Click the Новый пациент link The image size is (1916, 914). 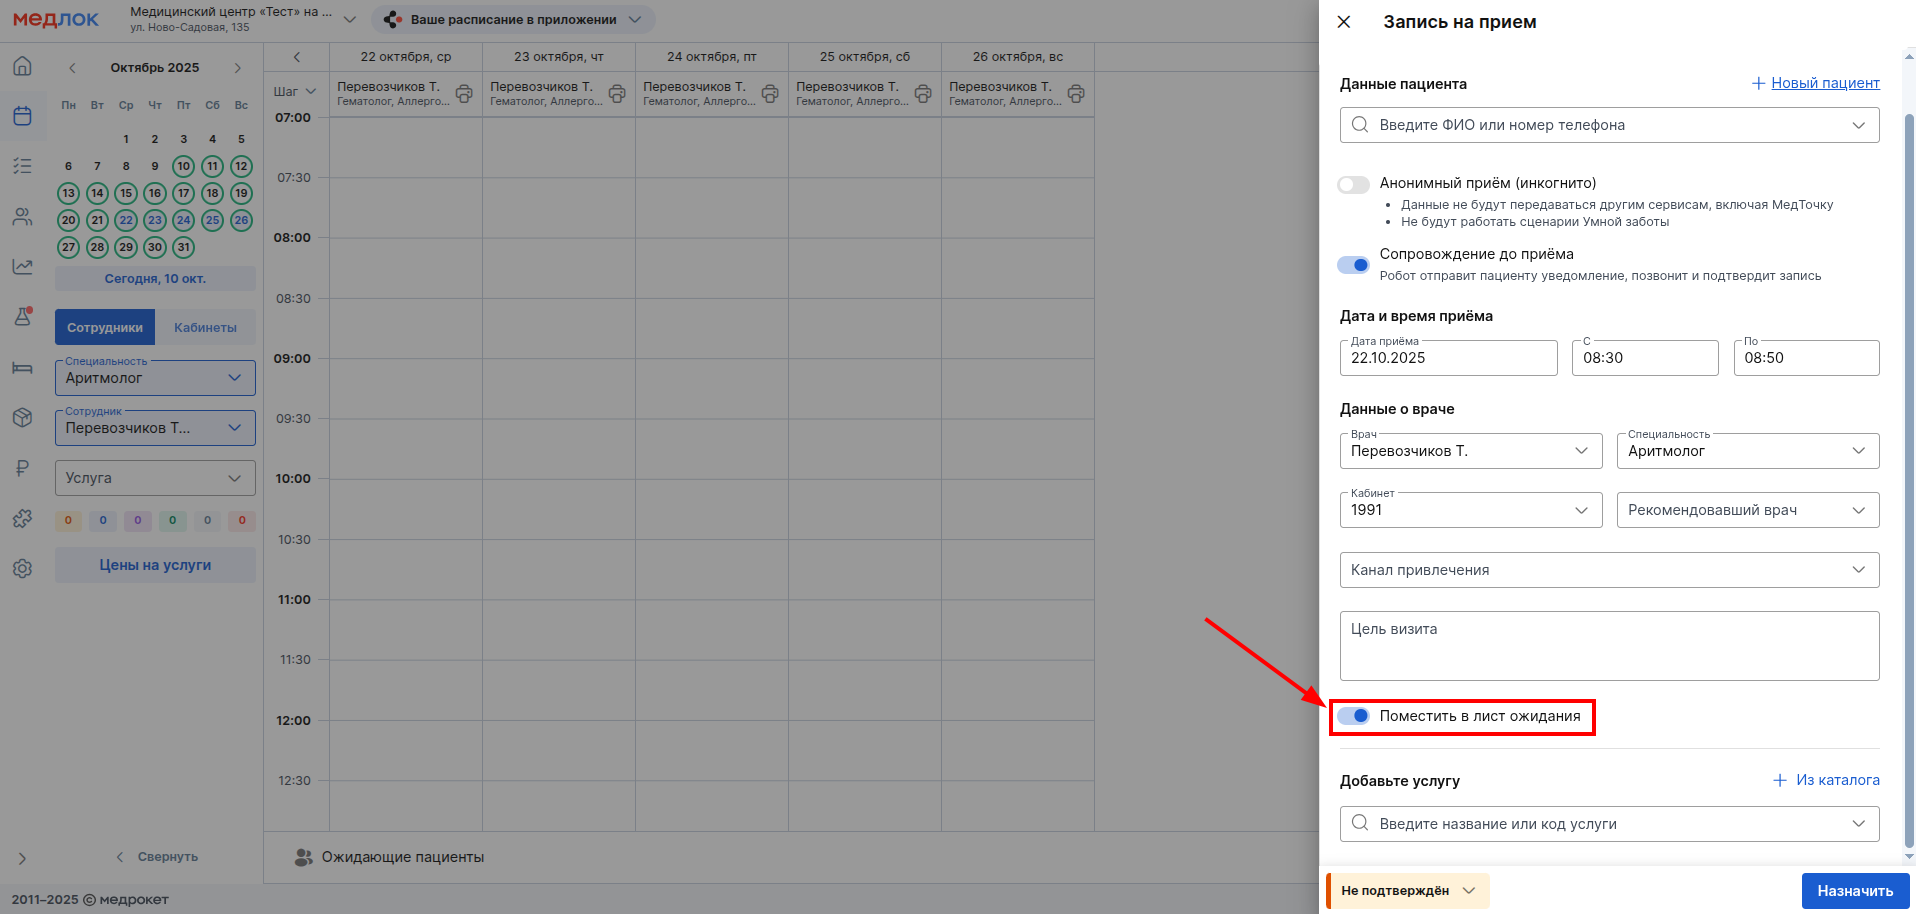1824,83
